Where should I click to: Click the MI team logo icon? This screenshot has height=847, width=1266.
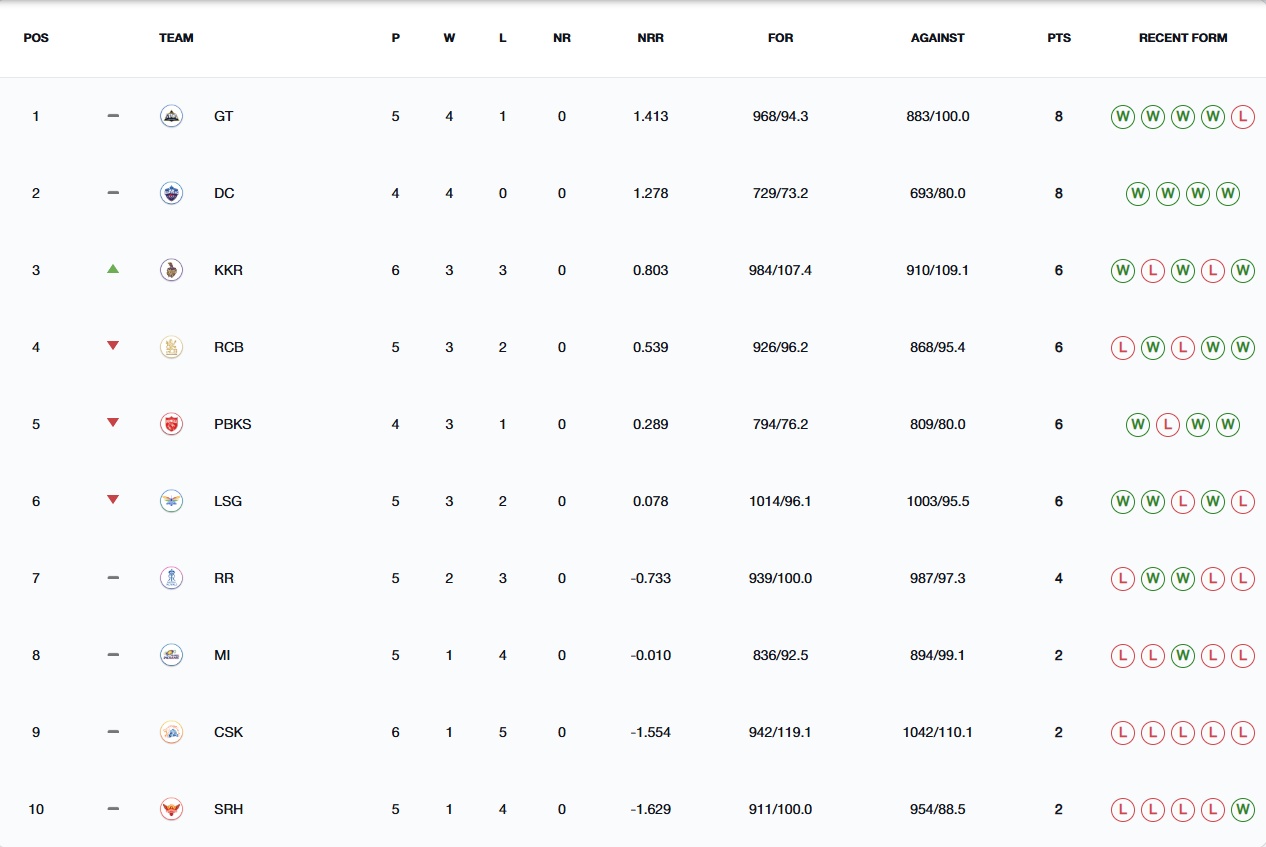pos(172,655)
